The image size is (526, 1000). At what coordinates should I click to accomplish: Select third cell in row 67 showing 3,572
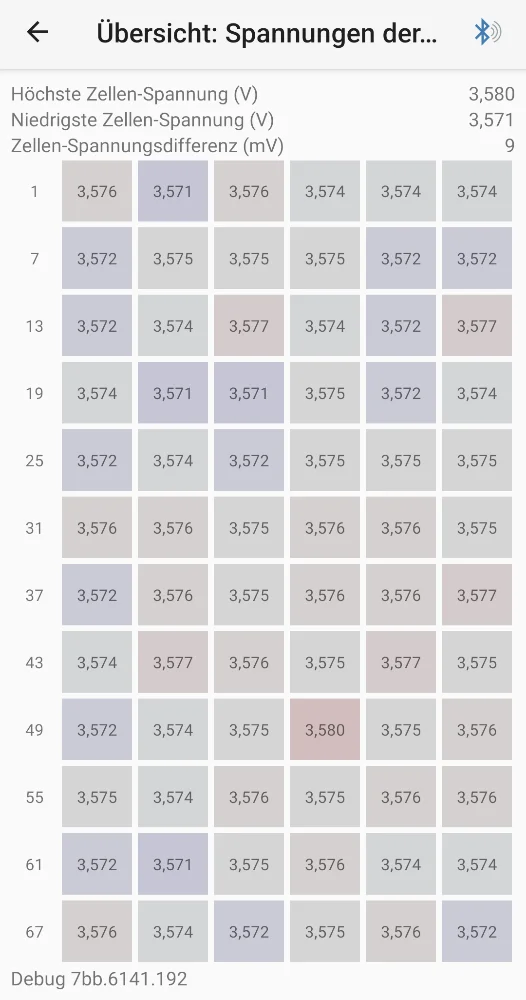pos(249,931)
